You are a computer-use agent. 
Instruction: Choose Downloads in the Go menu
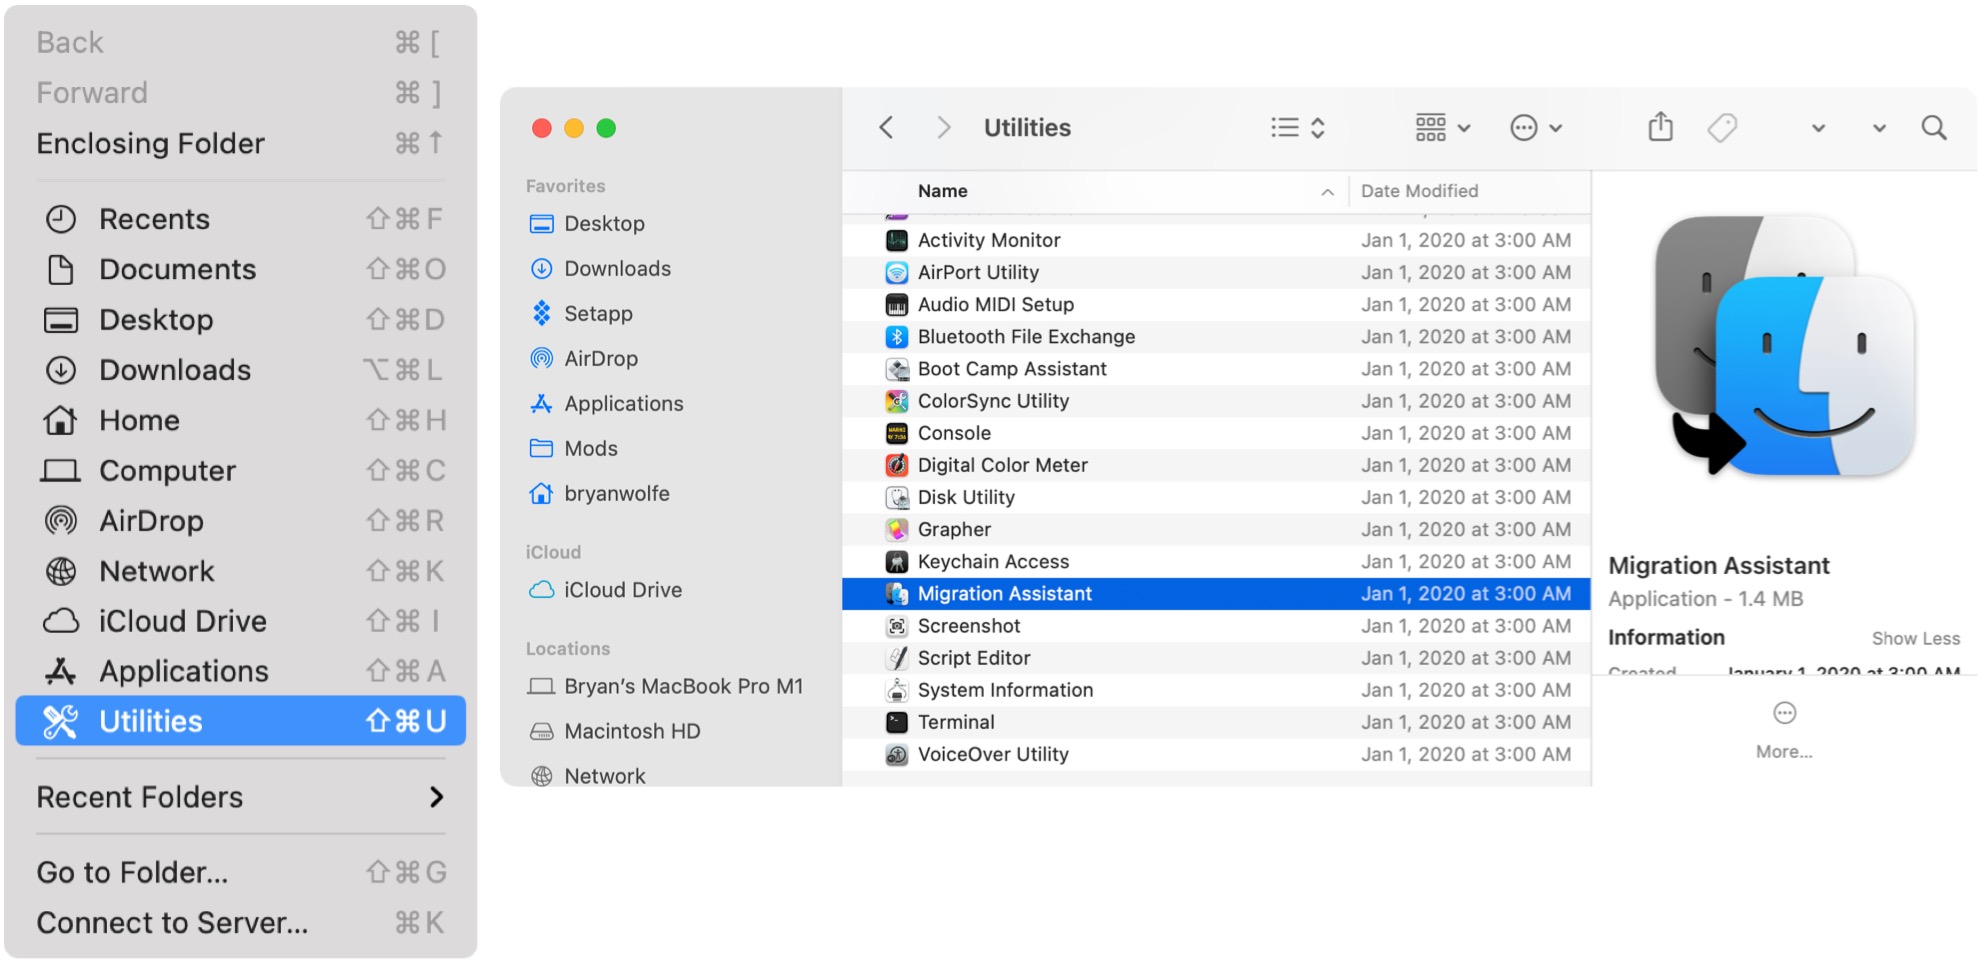(x=241, y=370)
